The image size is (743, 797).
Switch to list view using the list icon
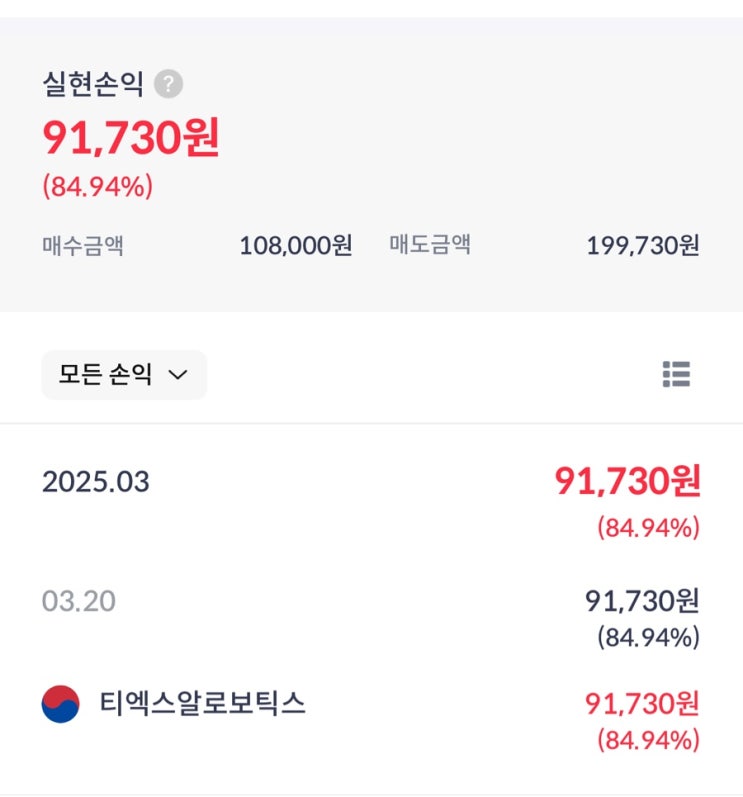[676, 374]
